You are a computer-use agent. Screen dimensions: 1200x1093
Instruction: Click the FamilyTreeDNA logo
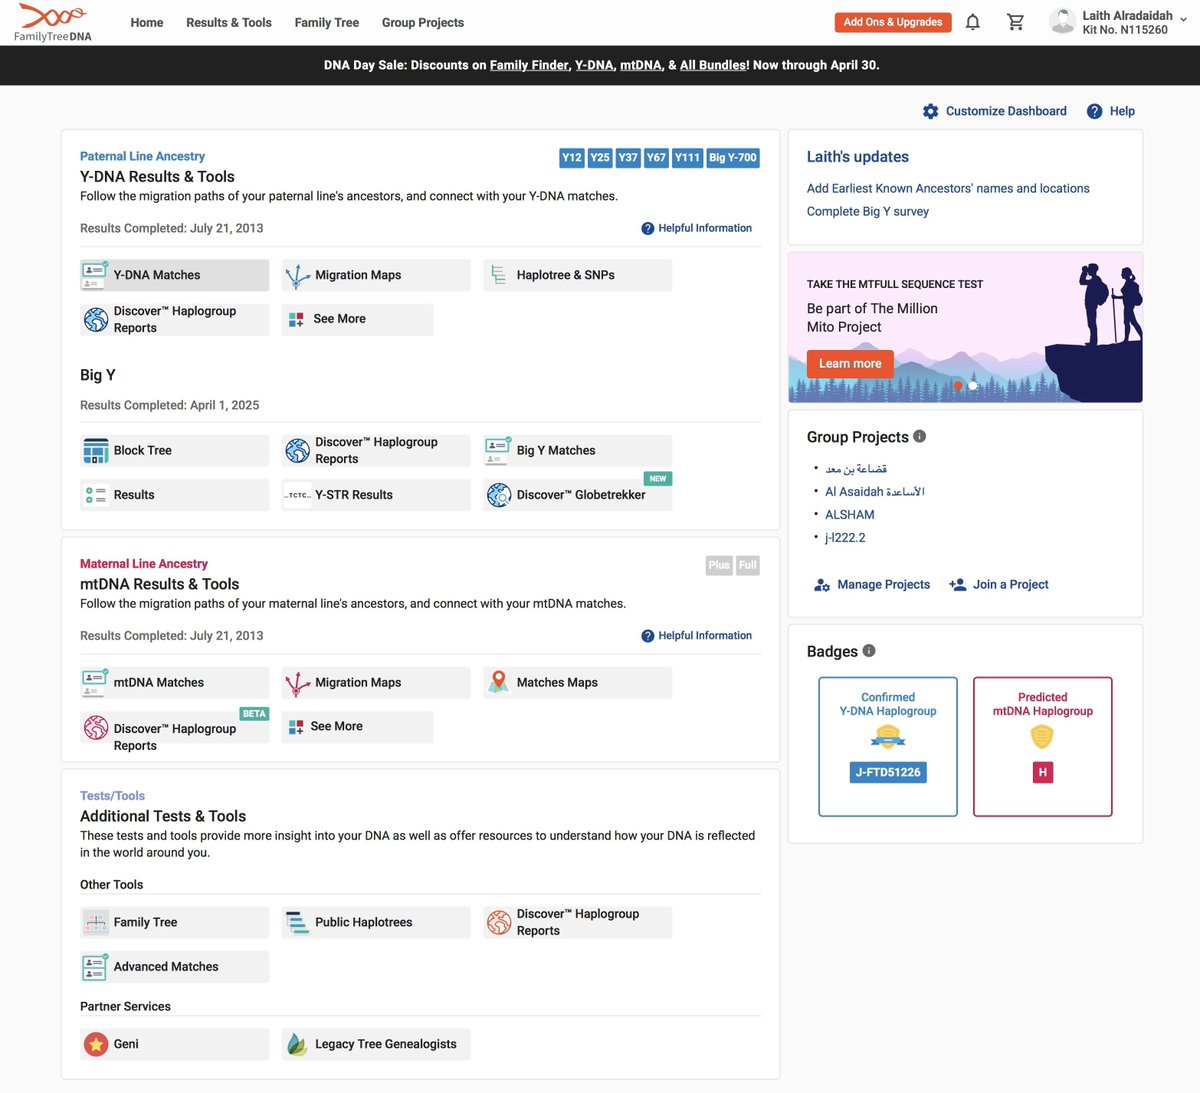click(x=53, y=22)
